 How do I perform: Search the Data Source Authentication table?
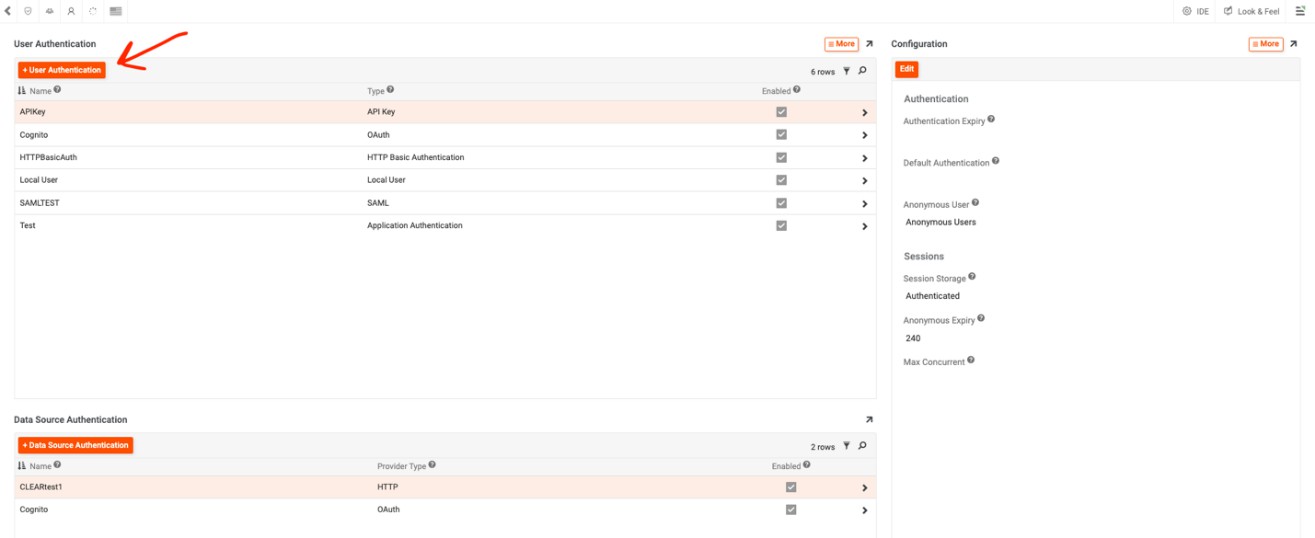862,446
